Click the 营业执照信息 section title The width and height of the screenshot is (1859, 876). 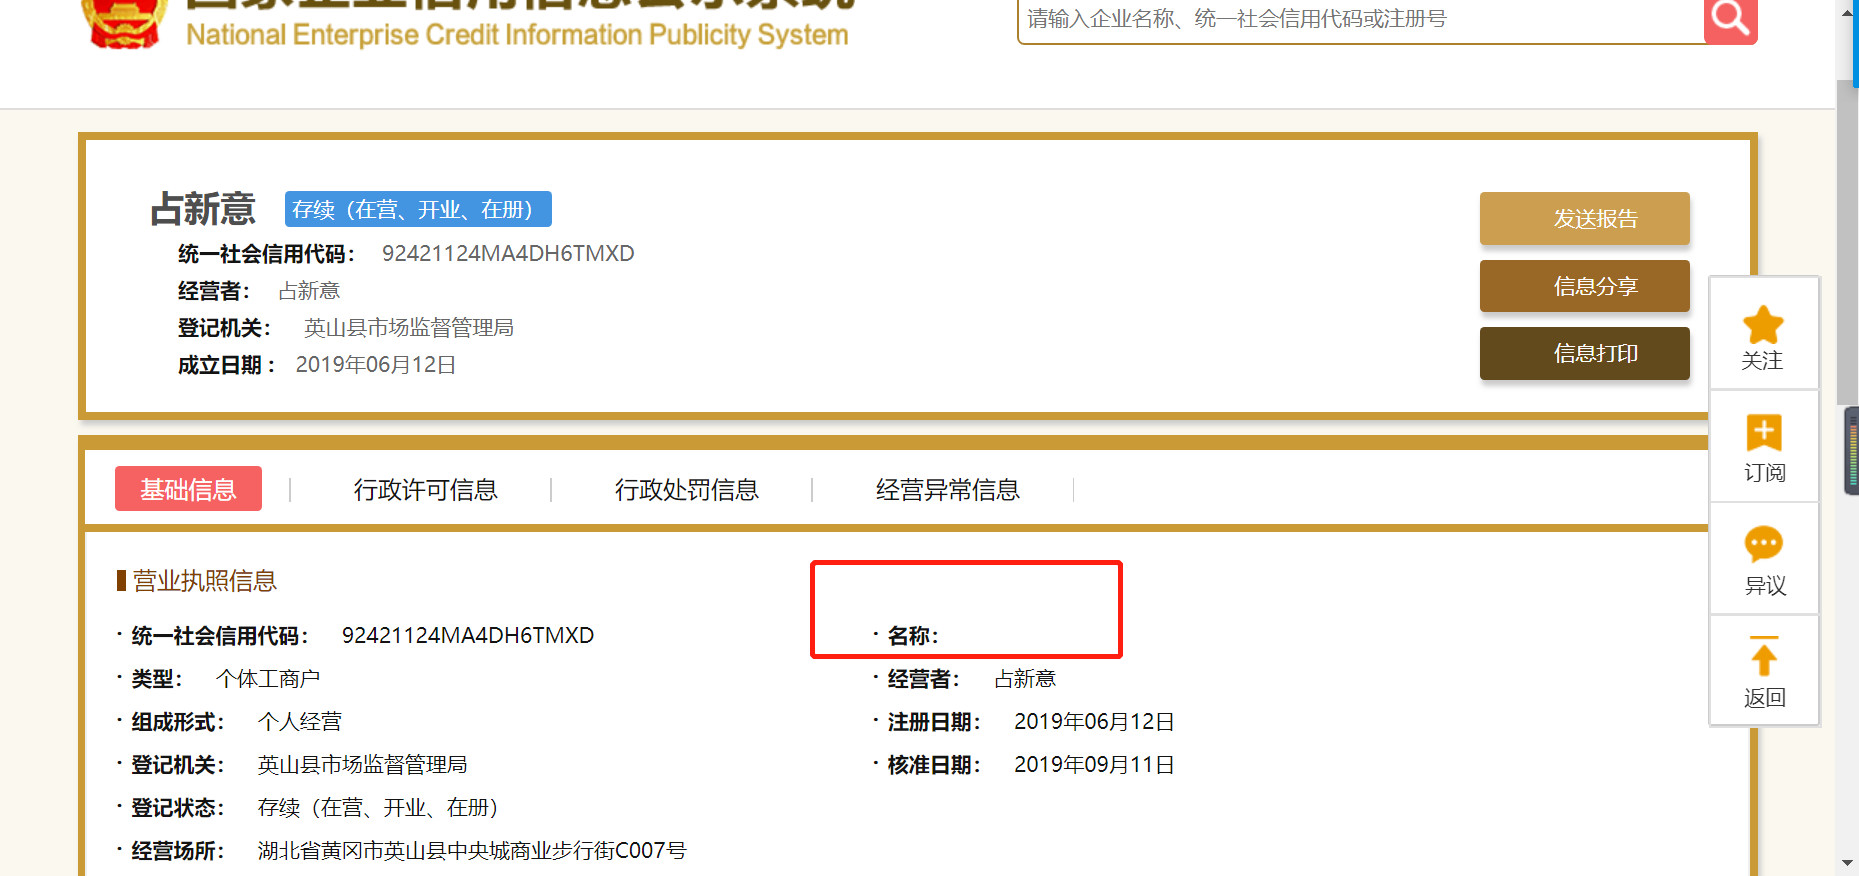coord(204,581)
